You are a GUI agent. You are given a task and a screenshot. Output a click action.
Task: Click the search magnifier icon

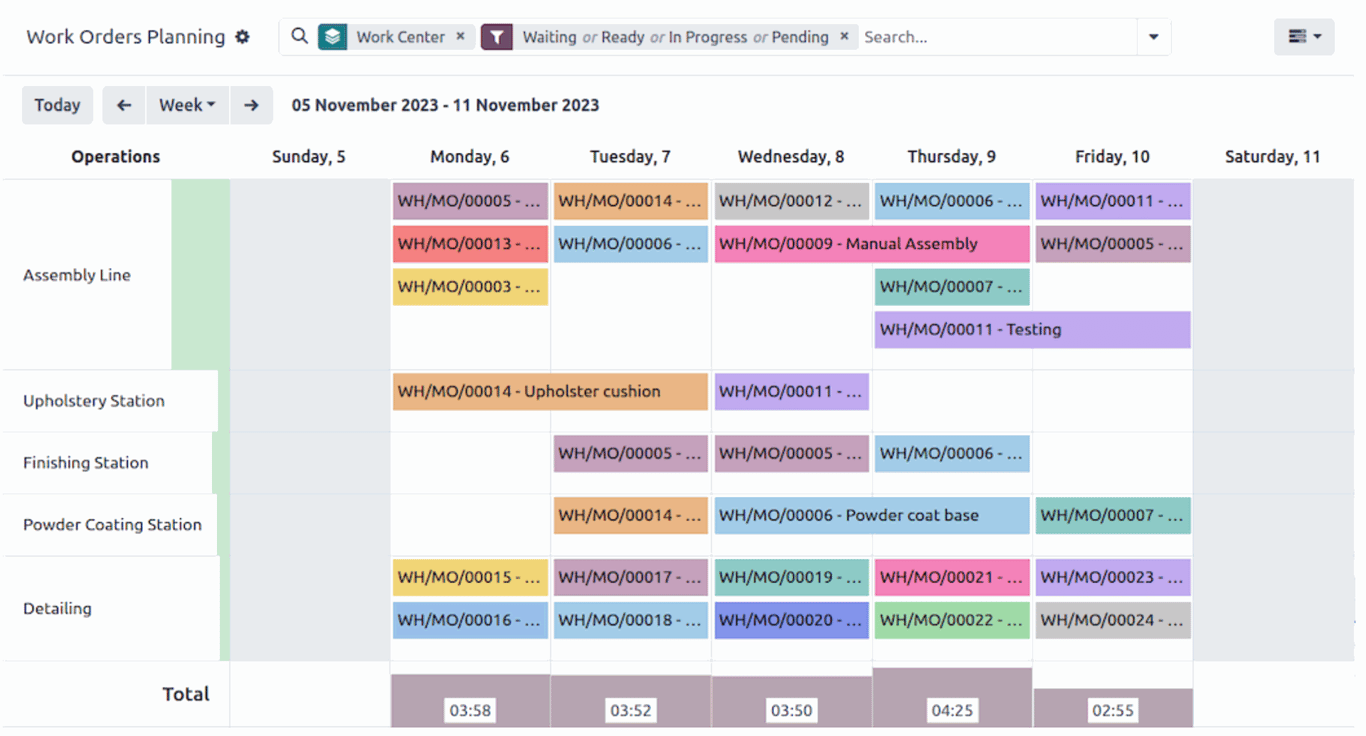[x=299, y=36]
